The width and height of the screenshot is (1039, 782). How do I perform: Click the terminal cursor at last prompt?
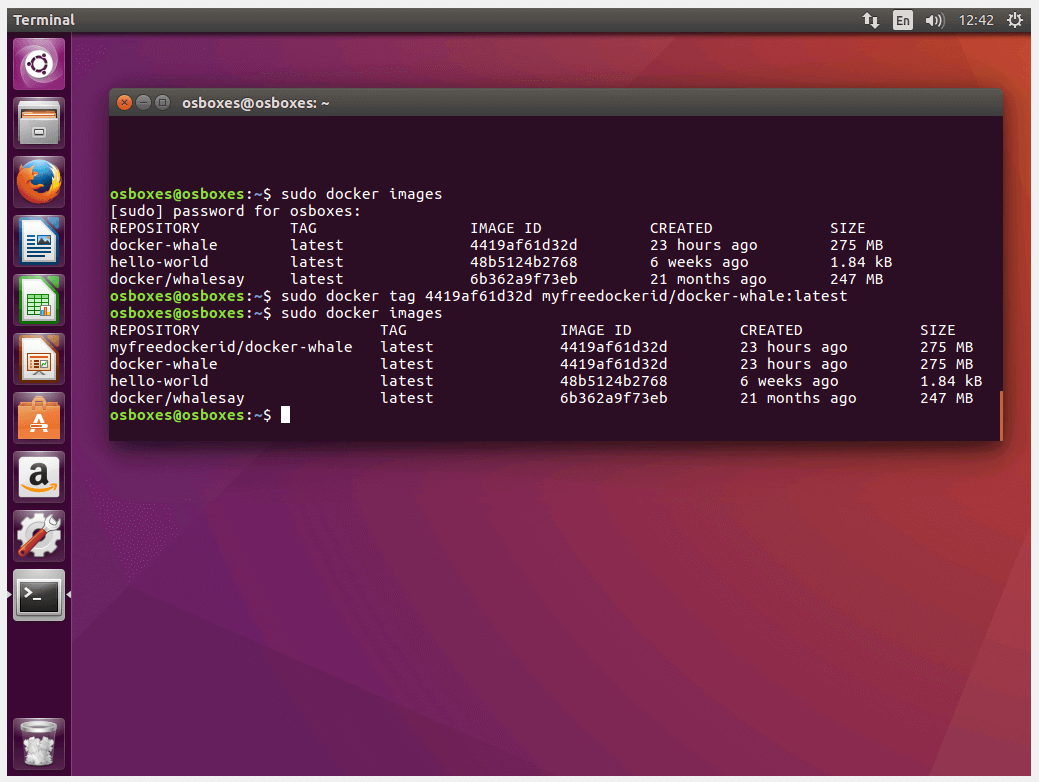coord(286,415)
